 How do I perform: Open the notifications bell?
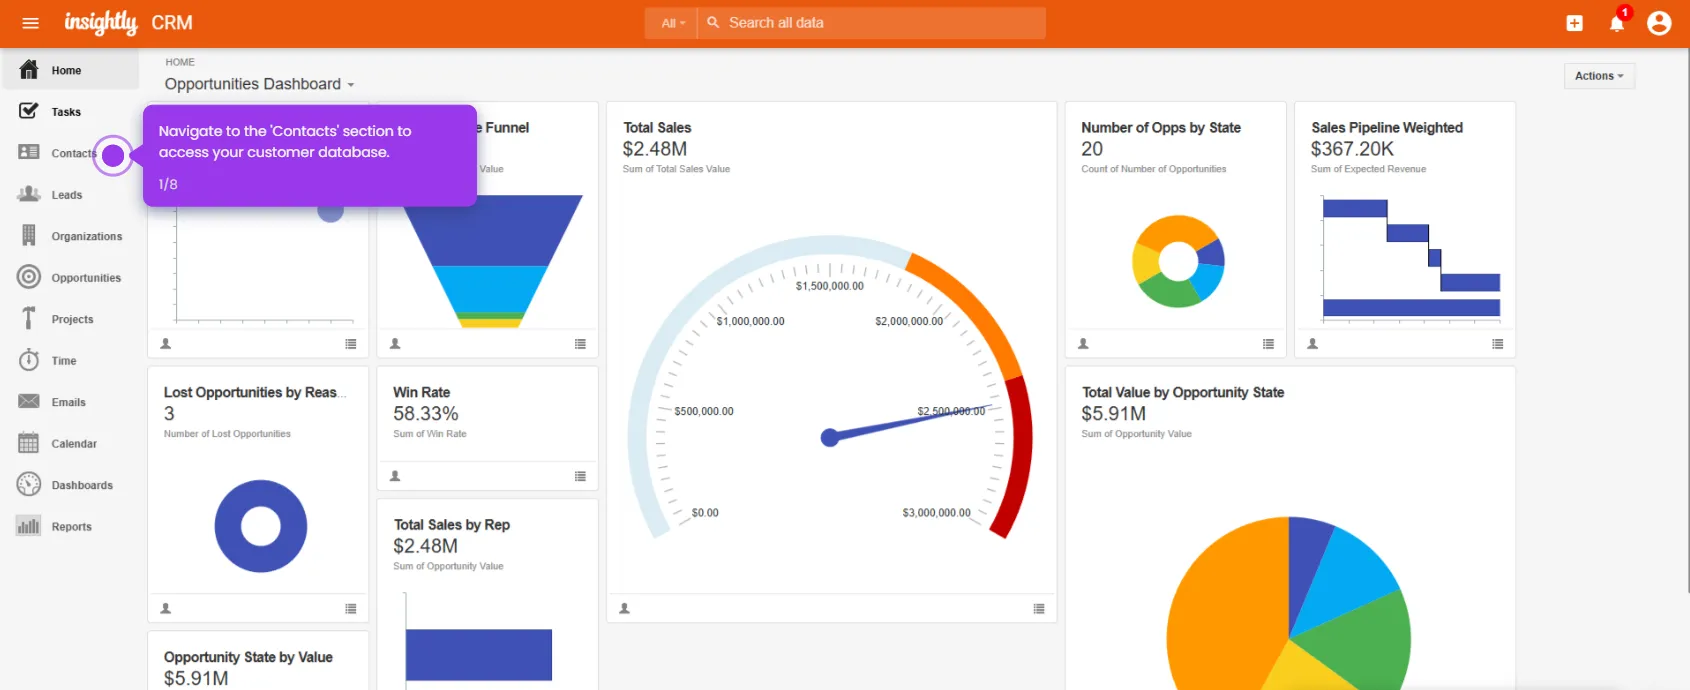[1617, 23]
